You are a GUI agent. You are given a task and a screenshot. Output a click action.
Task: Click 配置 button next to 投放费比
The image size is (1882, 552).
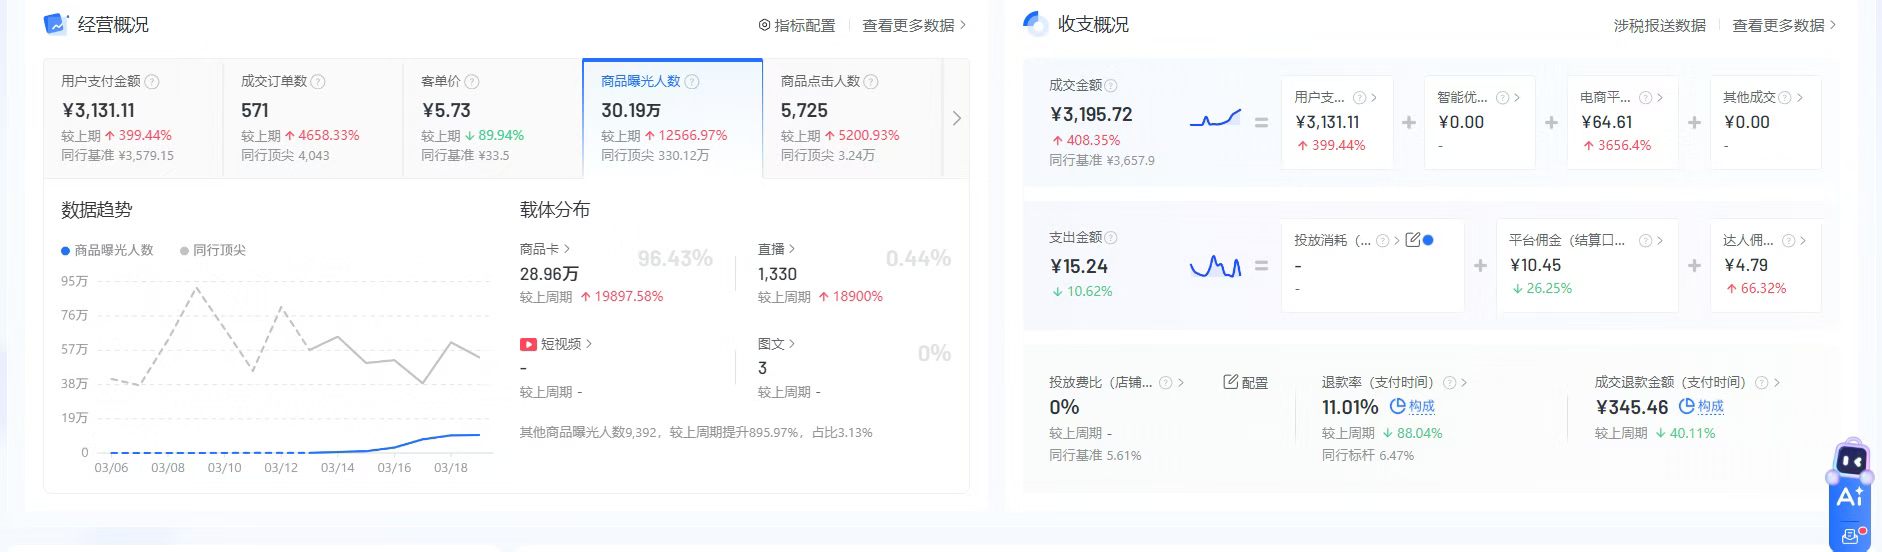1246,383
